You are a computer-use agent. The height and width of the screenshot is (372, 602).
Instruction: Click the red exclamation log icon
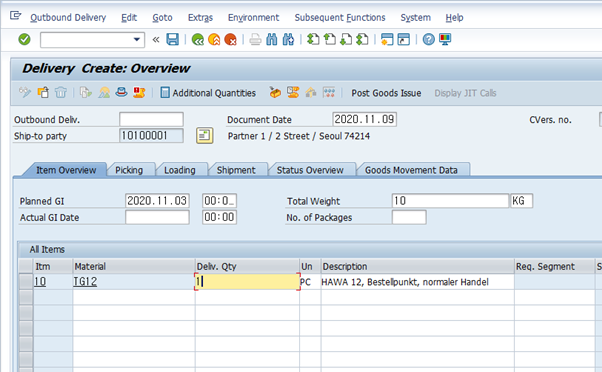pyautogui.click(x=139, y=93)
